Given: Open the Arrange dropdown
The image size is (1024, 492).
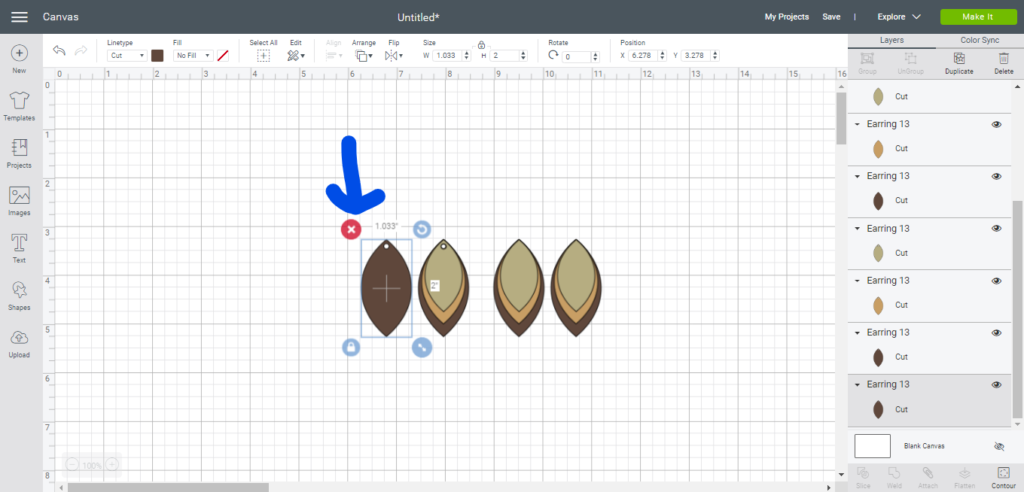Looking at the screenshot, I should (x=364, y=56).
